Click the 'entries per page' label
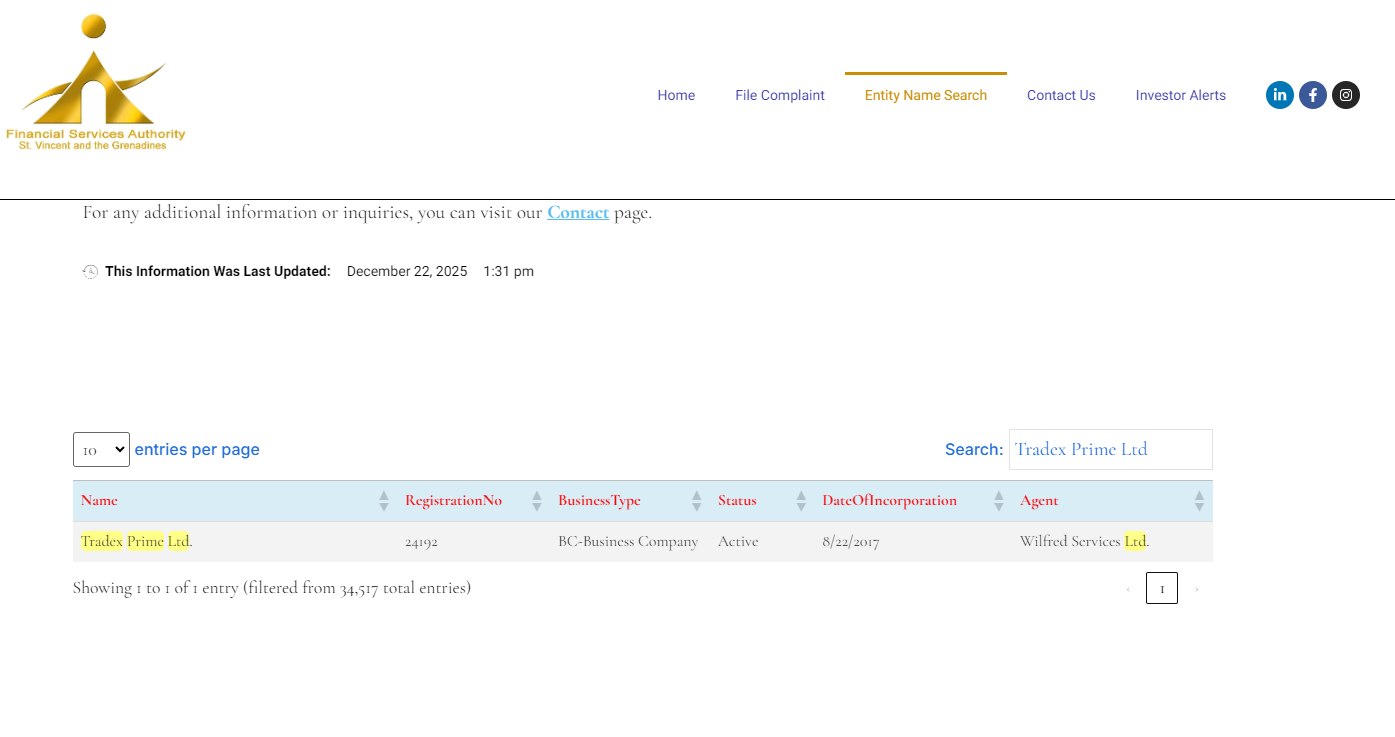The image size is (1395, 737). coord(197,450)
